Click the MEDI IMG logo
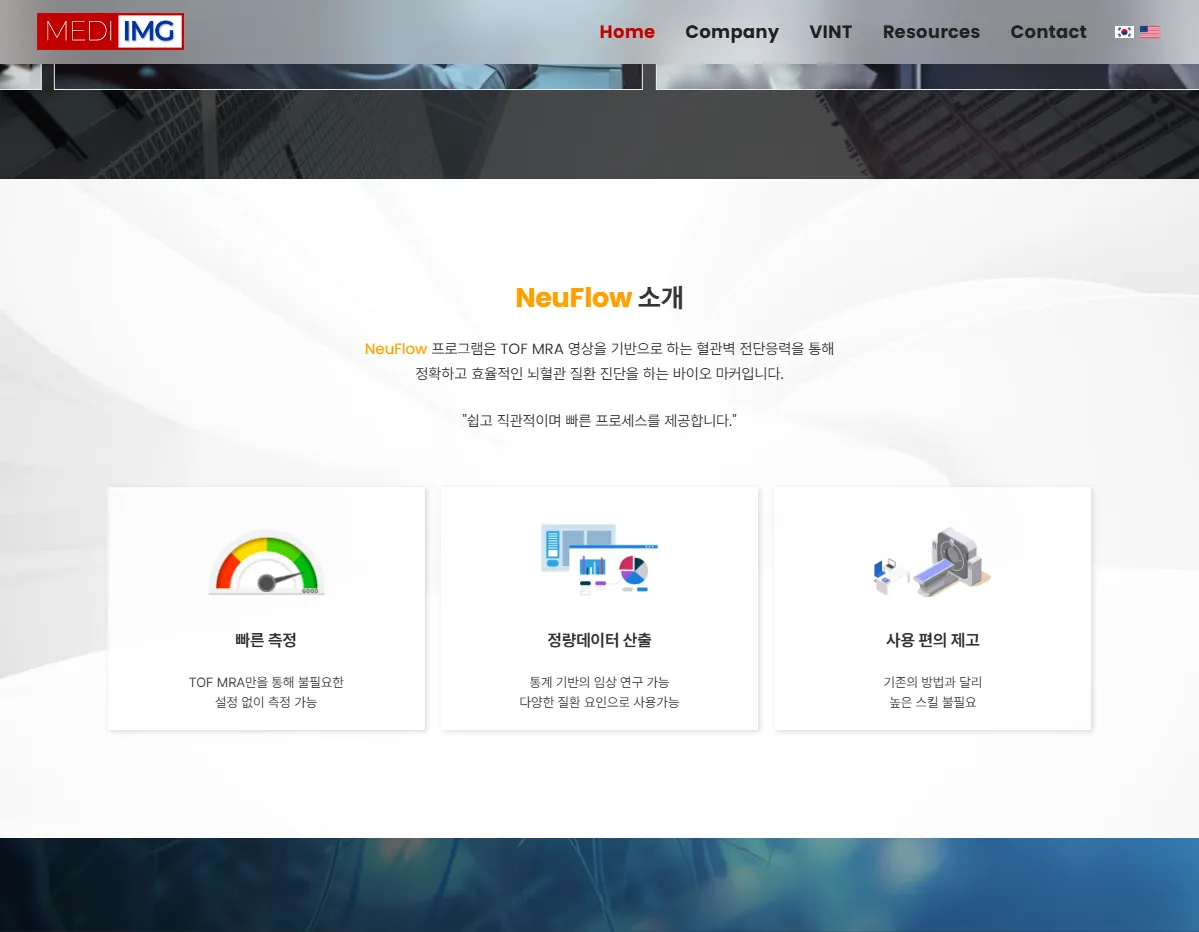1199x932 pixels. tap(110, 31)
